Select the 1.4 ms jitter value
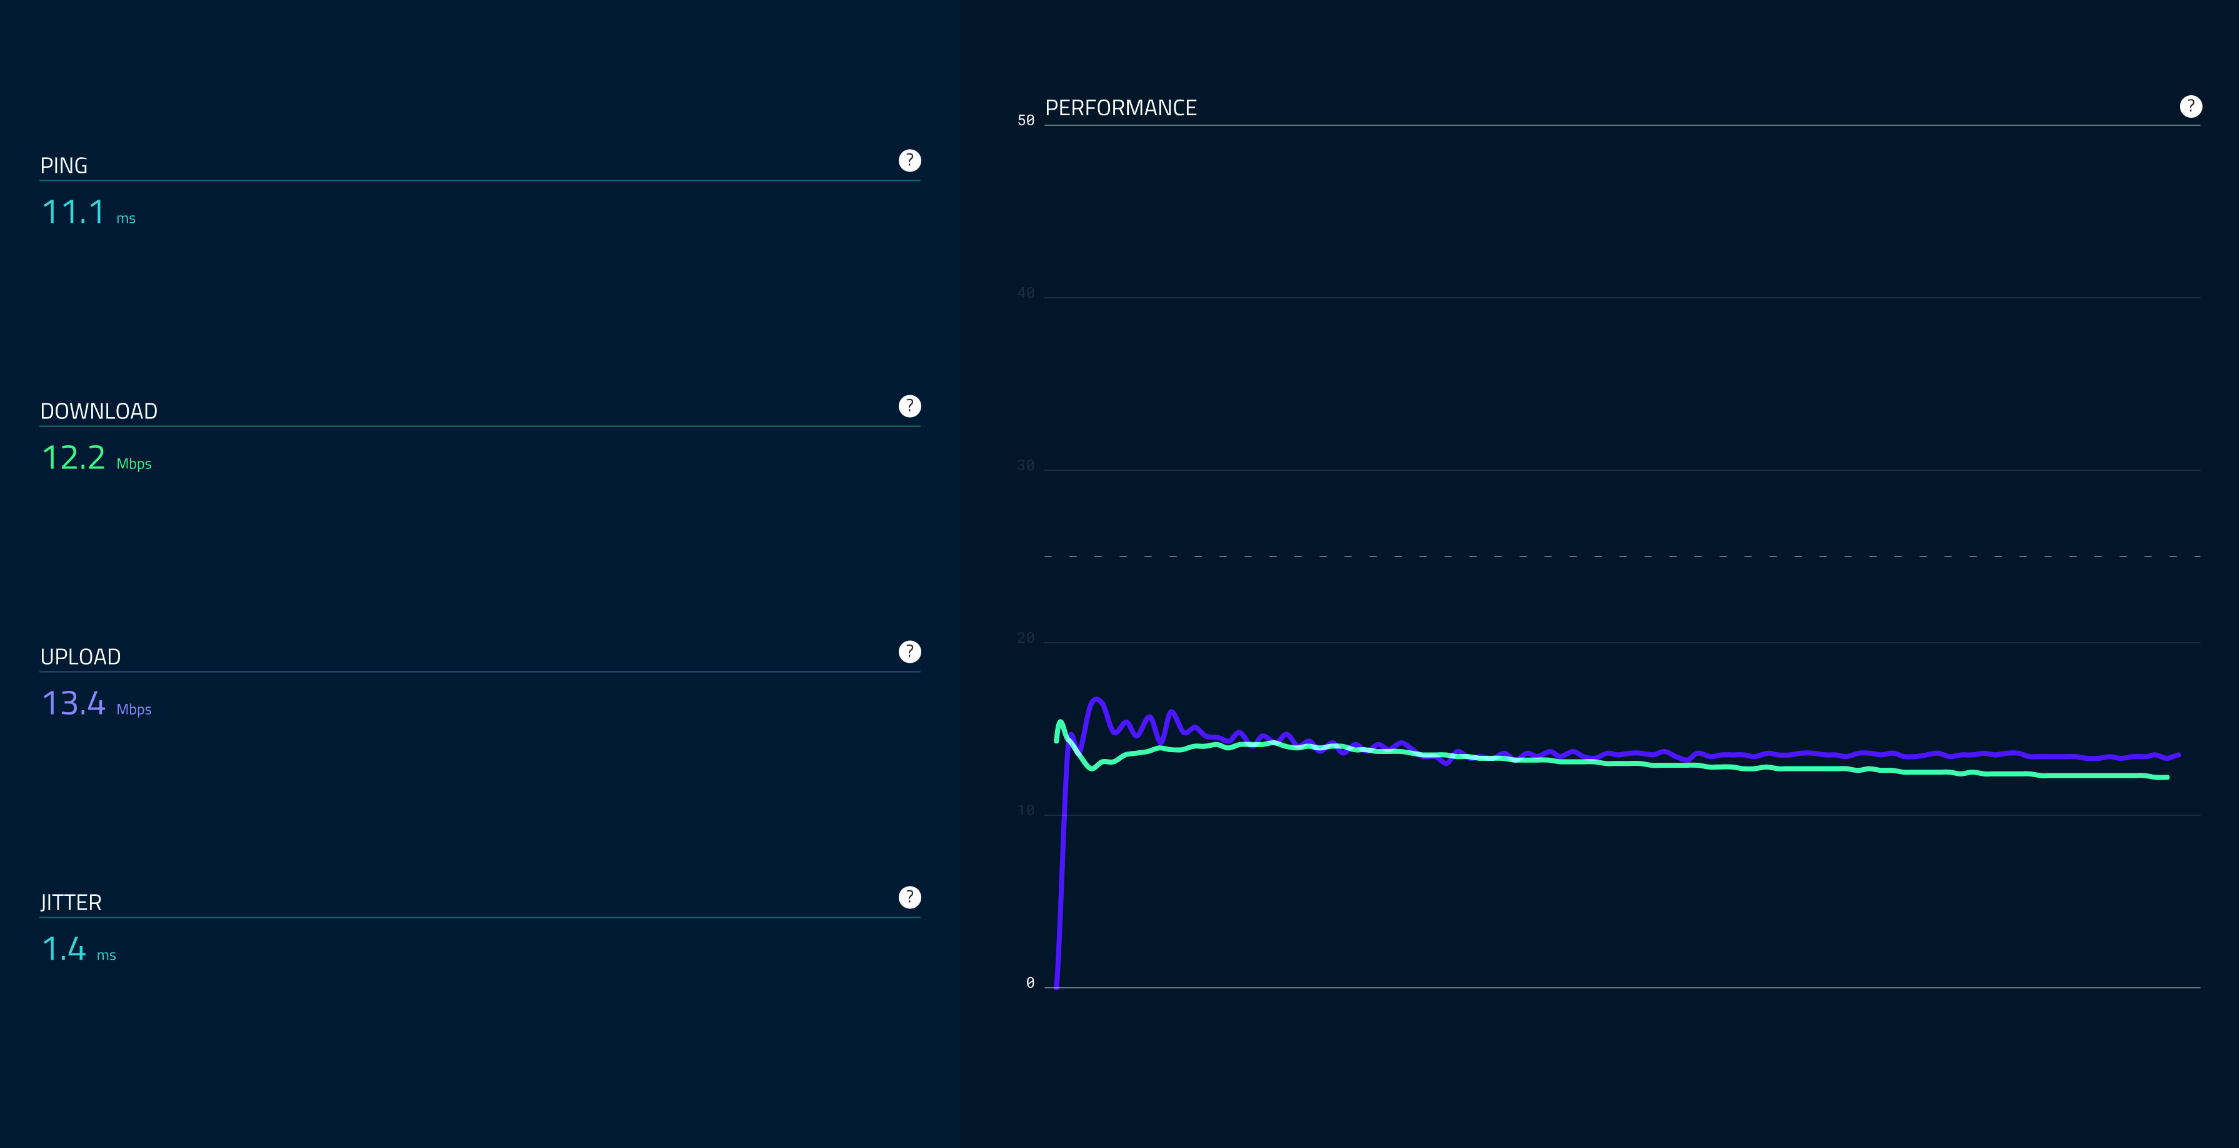Screen dimensions: 2239x1148 pyautogui.click(x=64, y=949)
